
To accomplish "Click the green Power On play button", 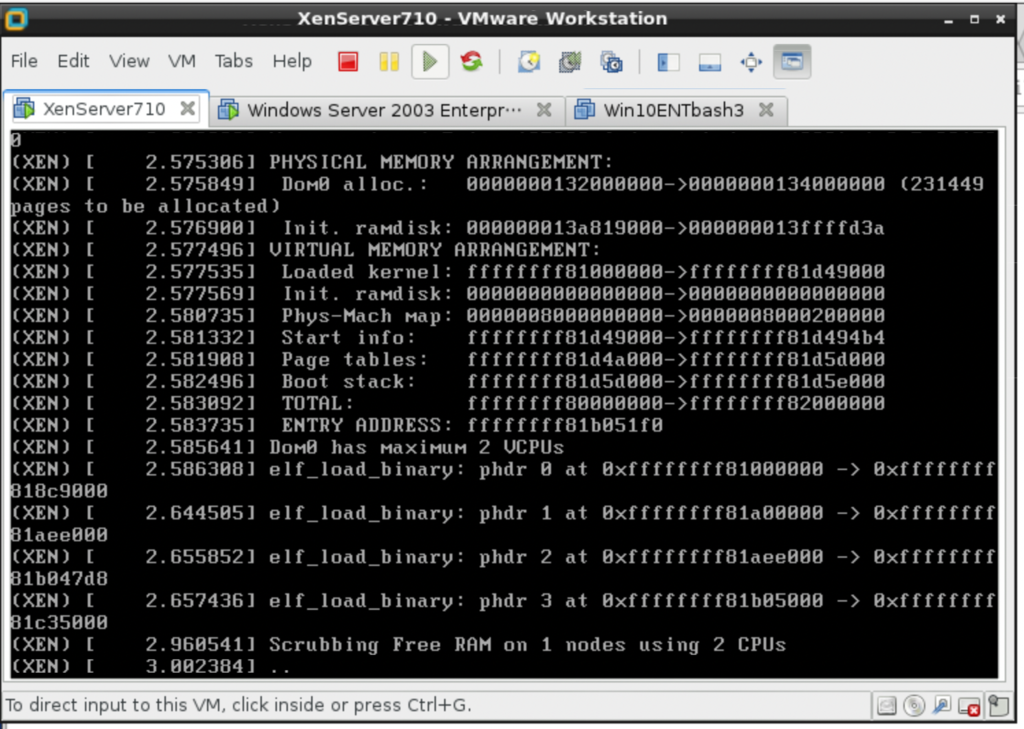I will click(430, 62).
